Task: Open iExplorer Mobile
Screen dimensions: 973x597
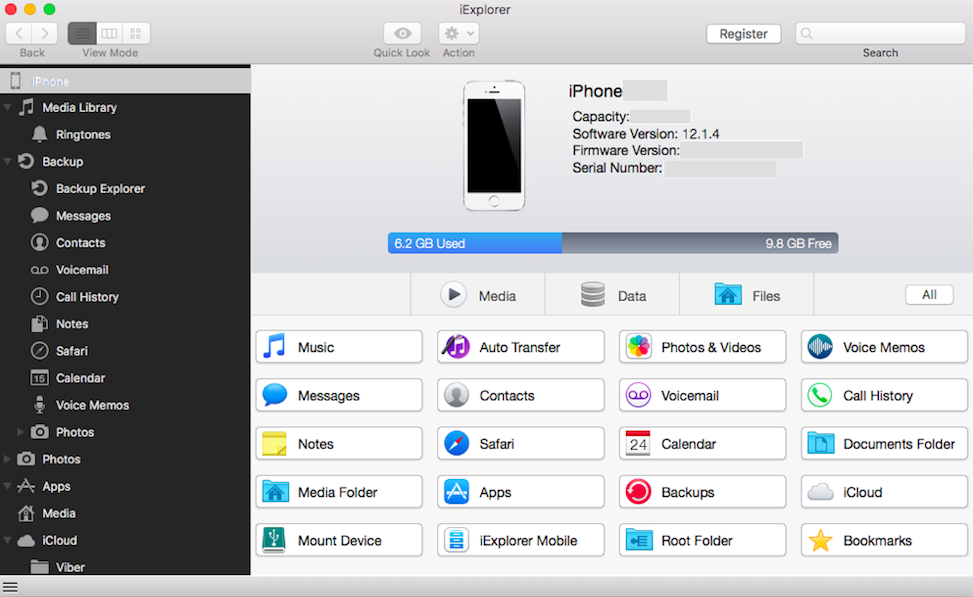Action: 521,541
